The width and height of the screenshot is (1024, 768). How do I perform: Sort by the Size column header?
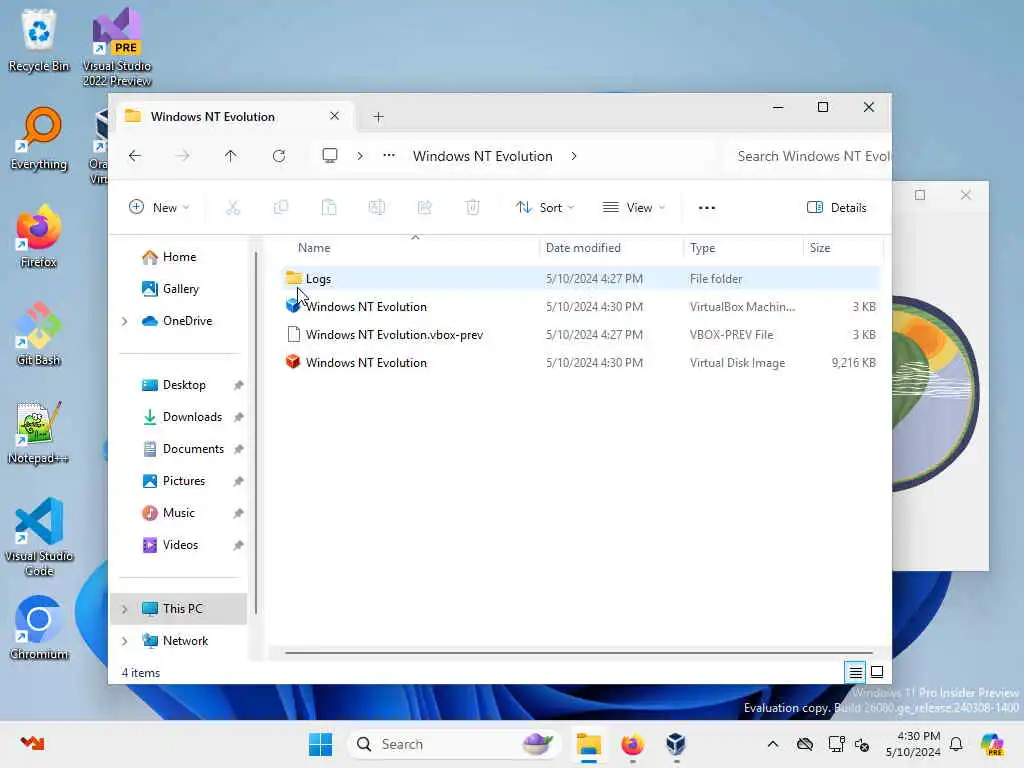click(820, 248)
